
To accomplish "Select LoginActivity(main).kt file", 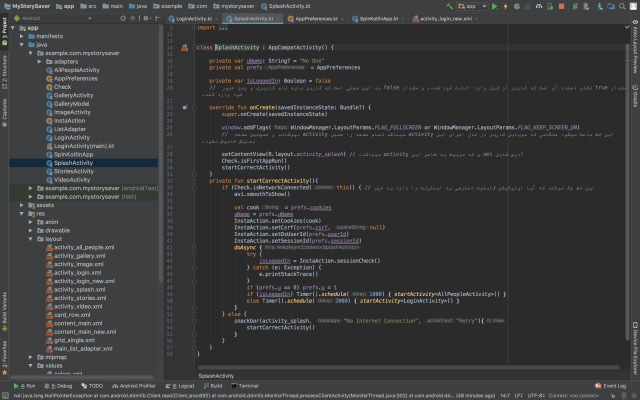I will 84,146.
